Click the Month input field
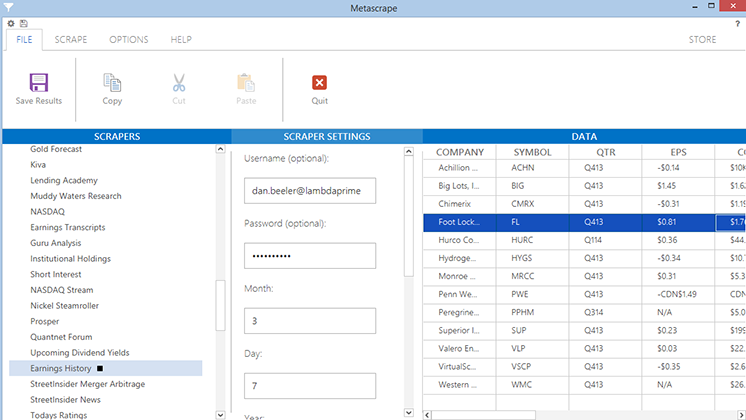Screen dimensions: 746x420 click(309, 321)
